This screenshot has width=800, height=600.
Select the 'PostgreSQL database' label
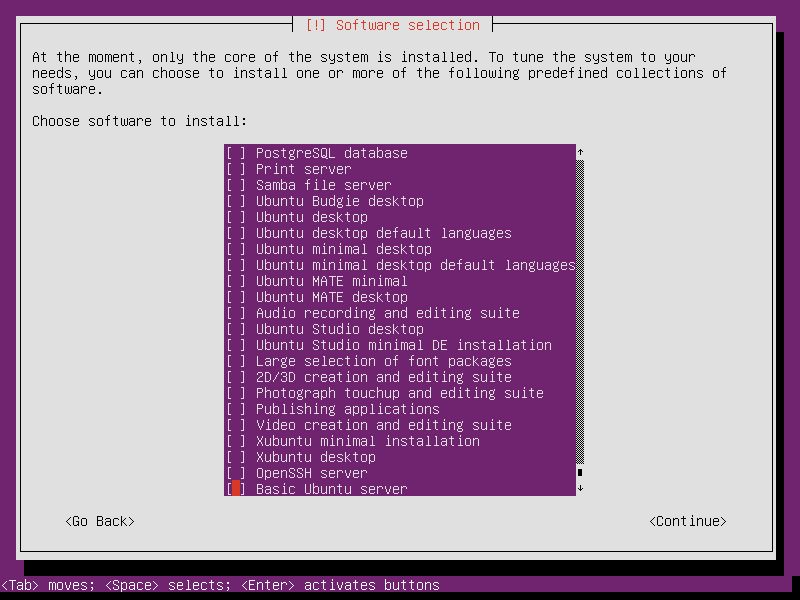[332, 153]
